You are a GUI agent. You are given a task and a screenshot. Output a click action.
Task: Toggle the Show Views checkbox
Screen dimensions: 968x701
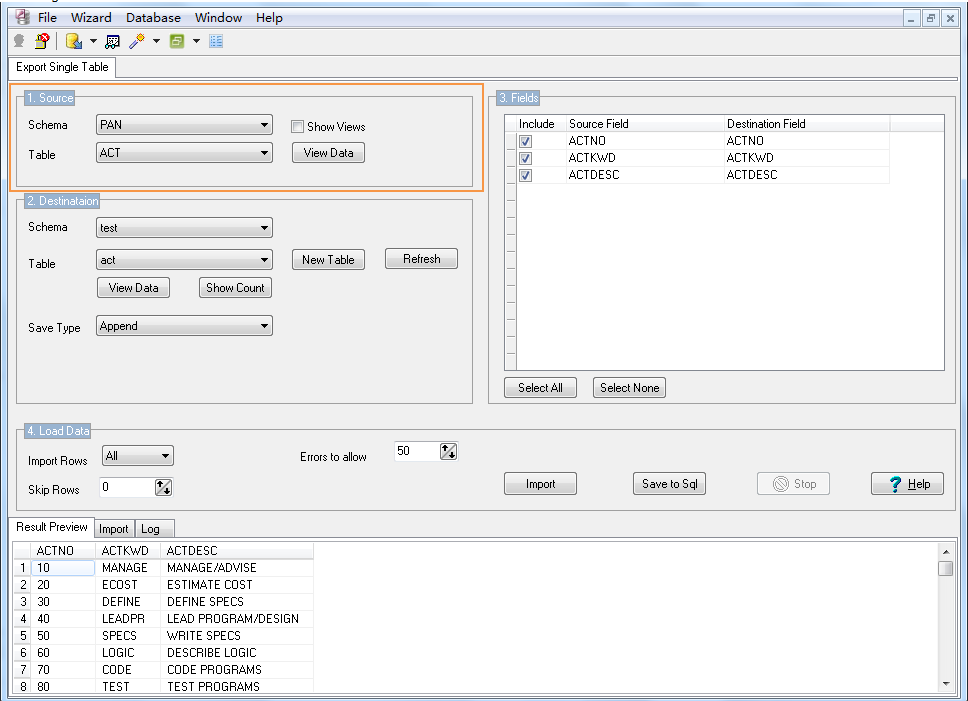click(298, 127)
